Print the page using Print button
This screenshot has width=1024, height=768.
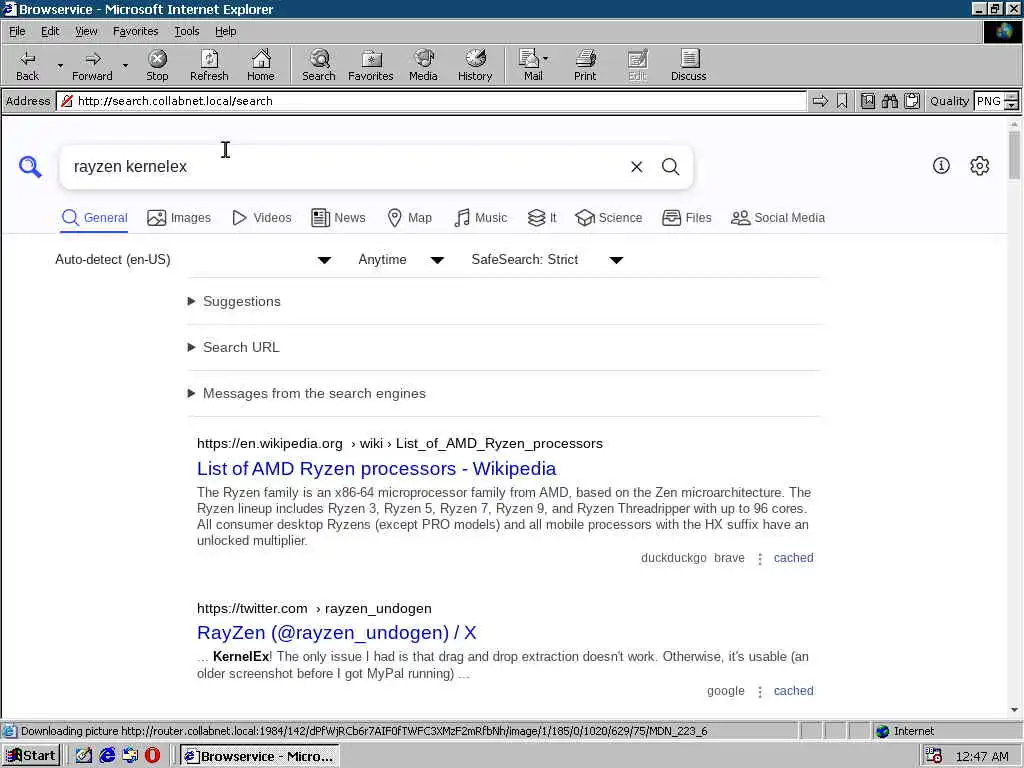click(x=585, y=65)
